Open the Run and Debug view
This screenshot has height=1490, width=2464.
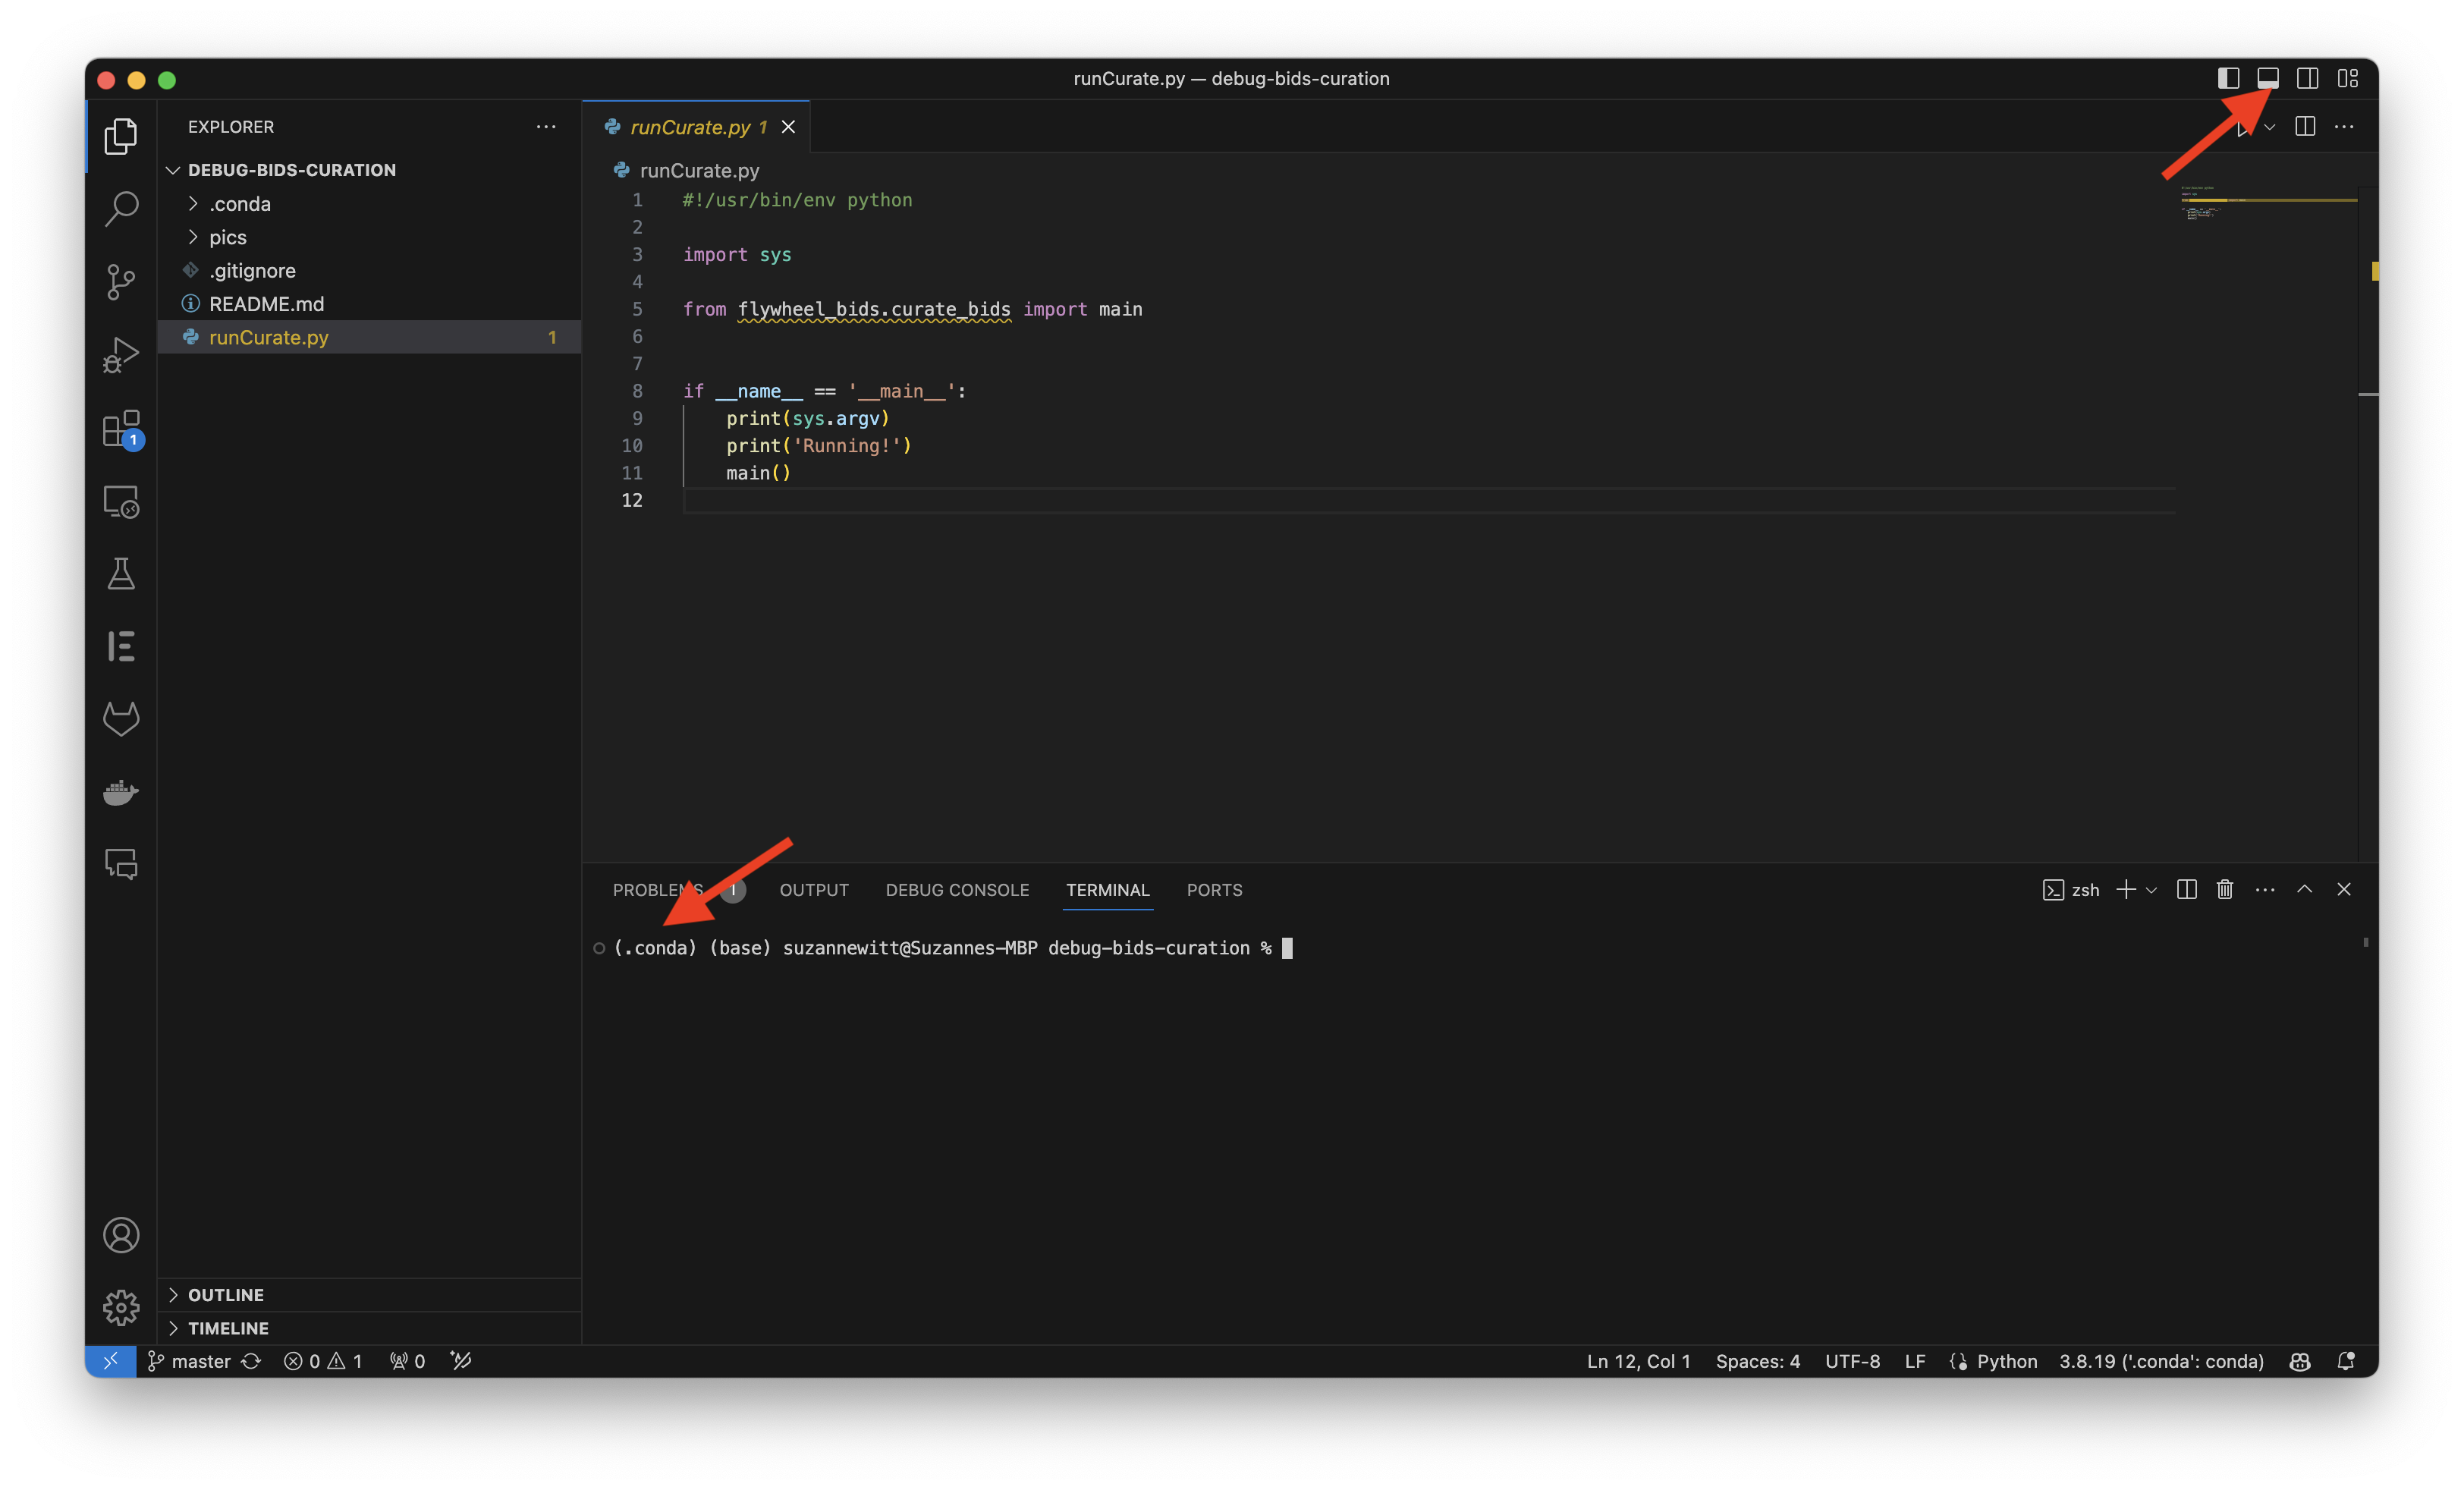121,355
